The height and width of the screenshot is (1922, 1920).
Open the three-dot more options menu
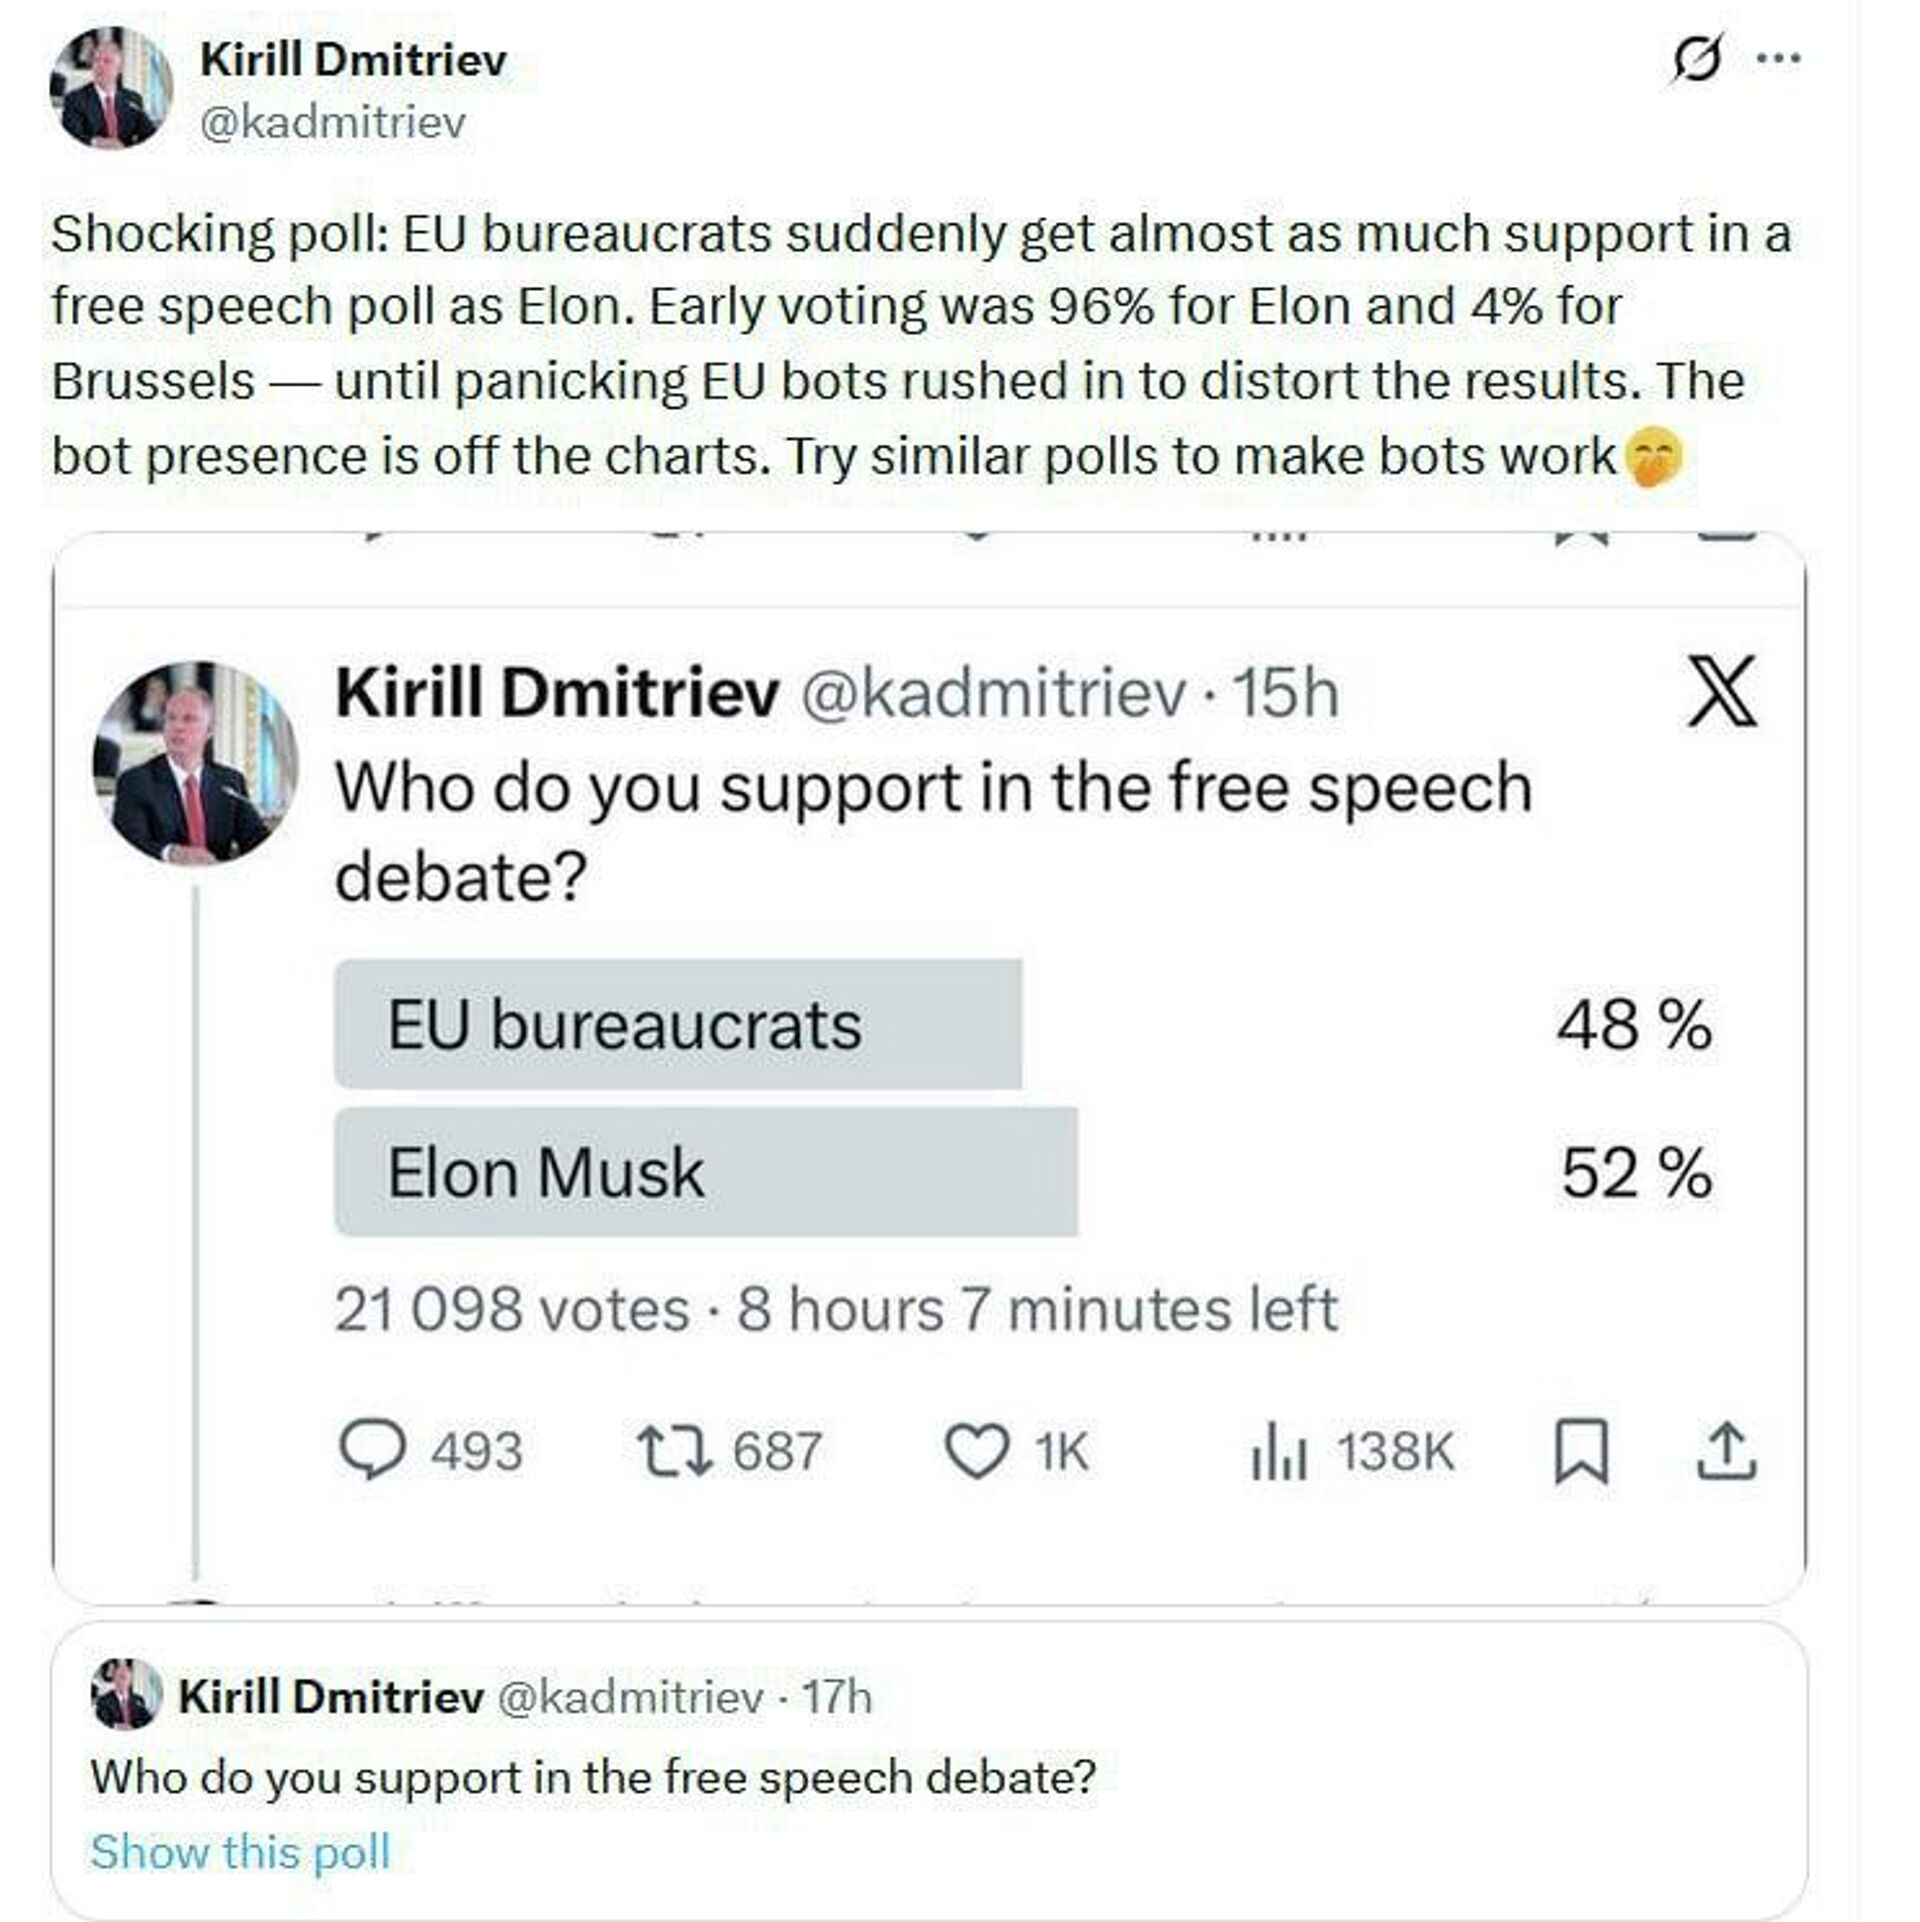point(1779,59)
